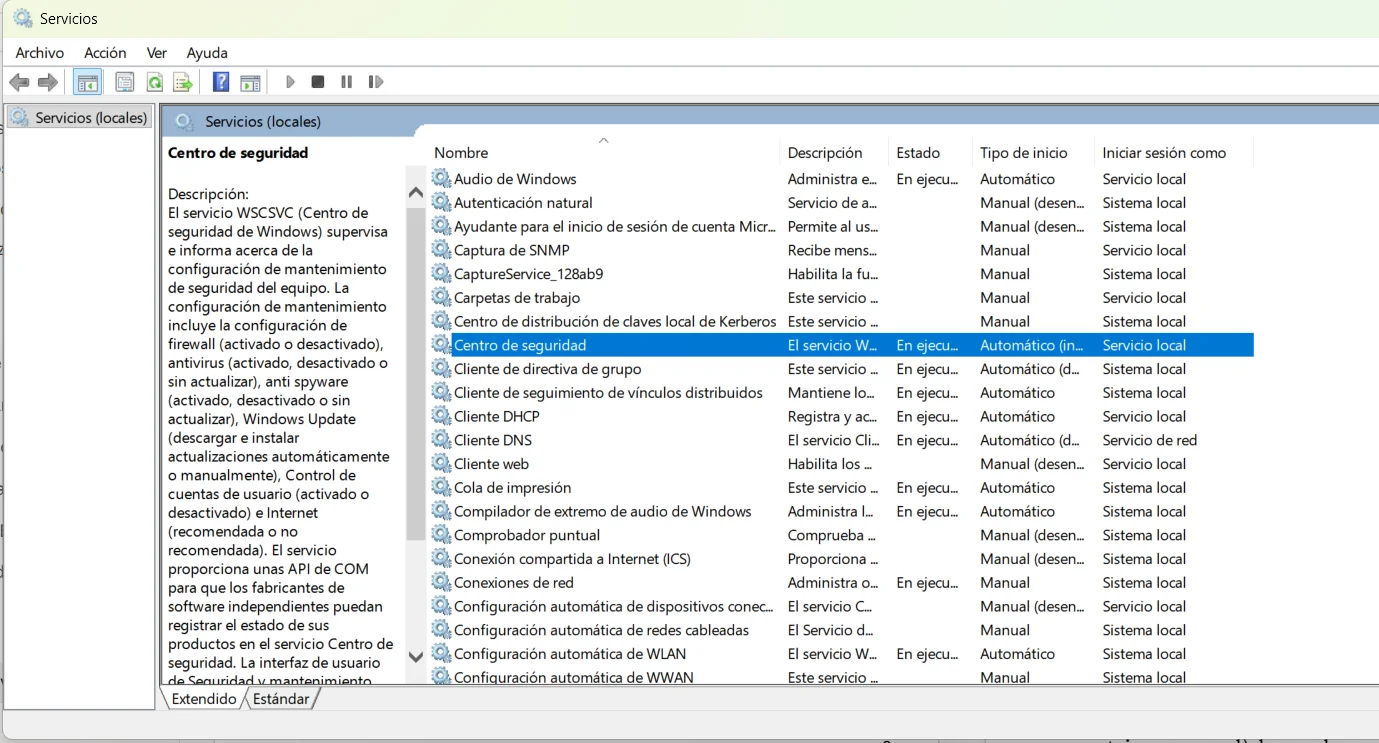Start the service with the play icon
The image size is (1379, 743).
(290, 82)
